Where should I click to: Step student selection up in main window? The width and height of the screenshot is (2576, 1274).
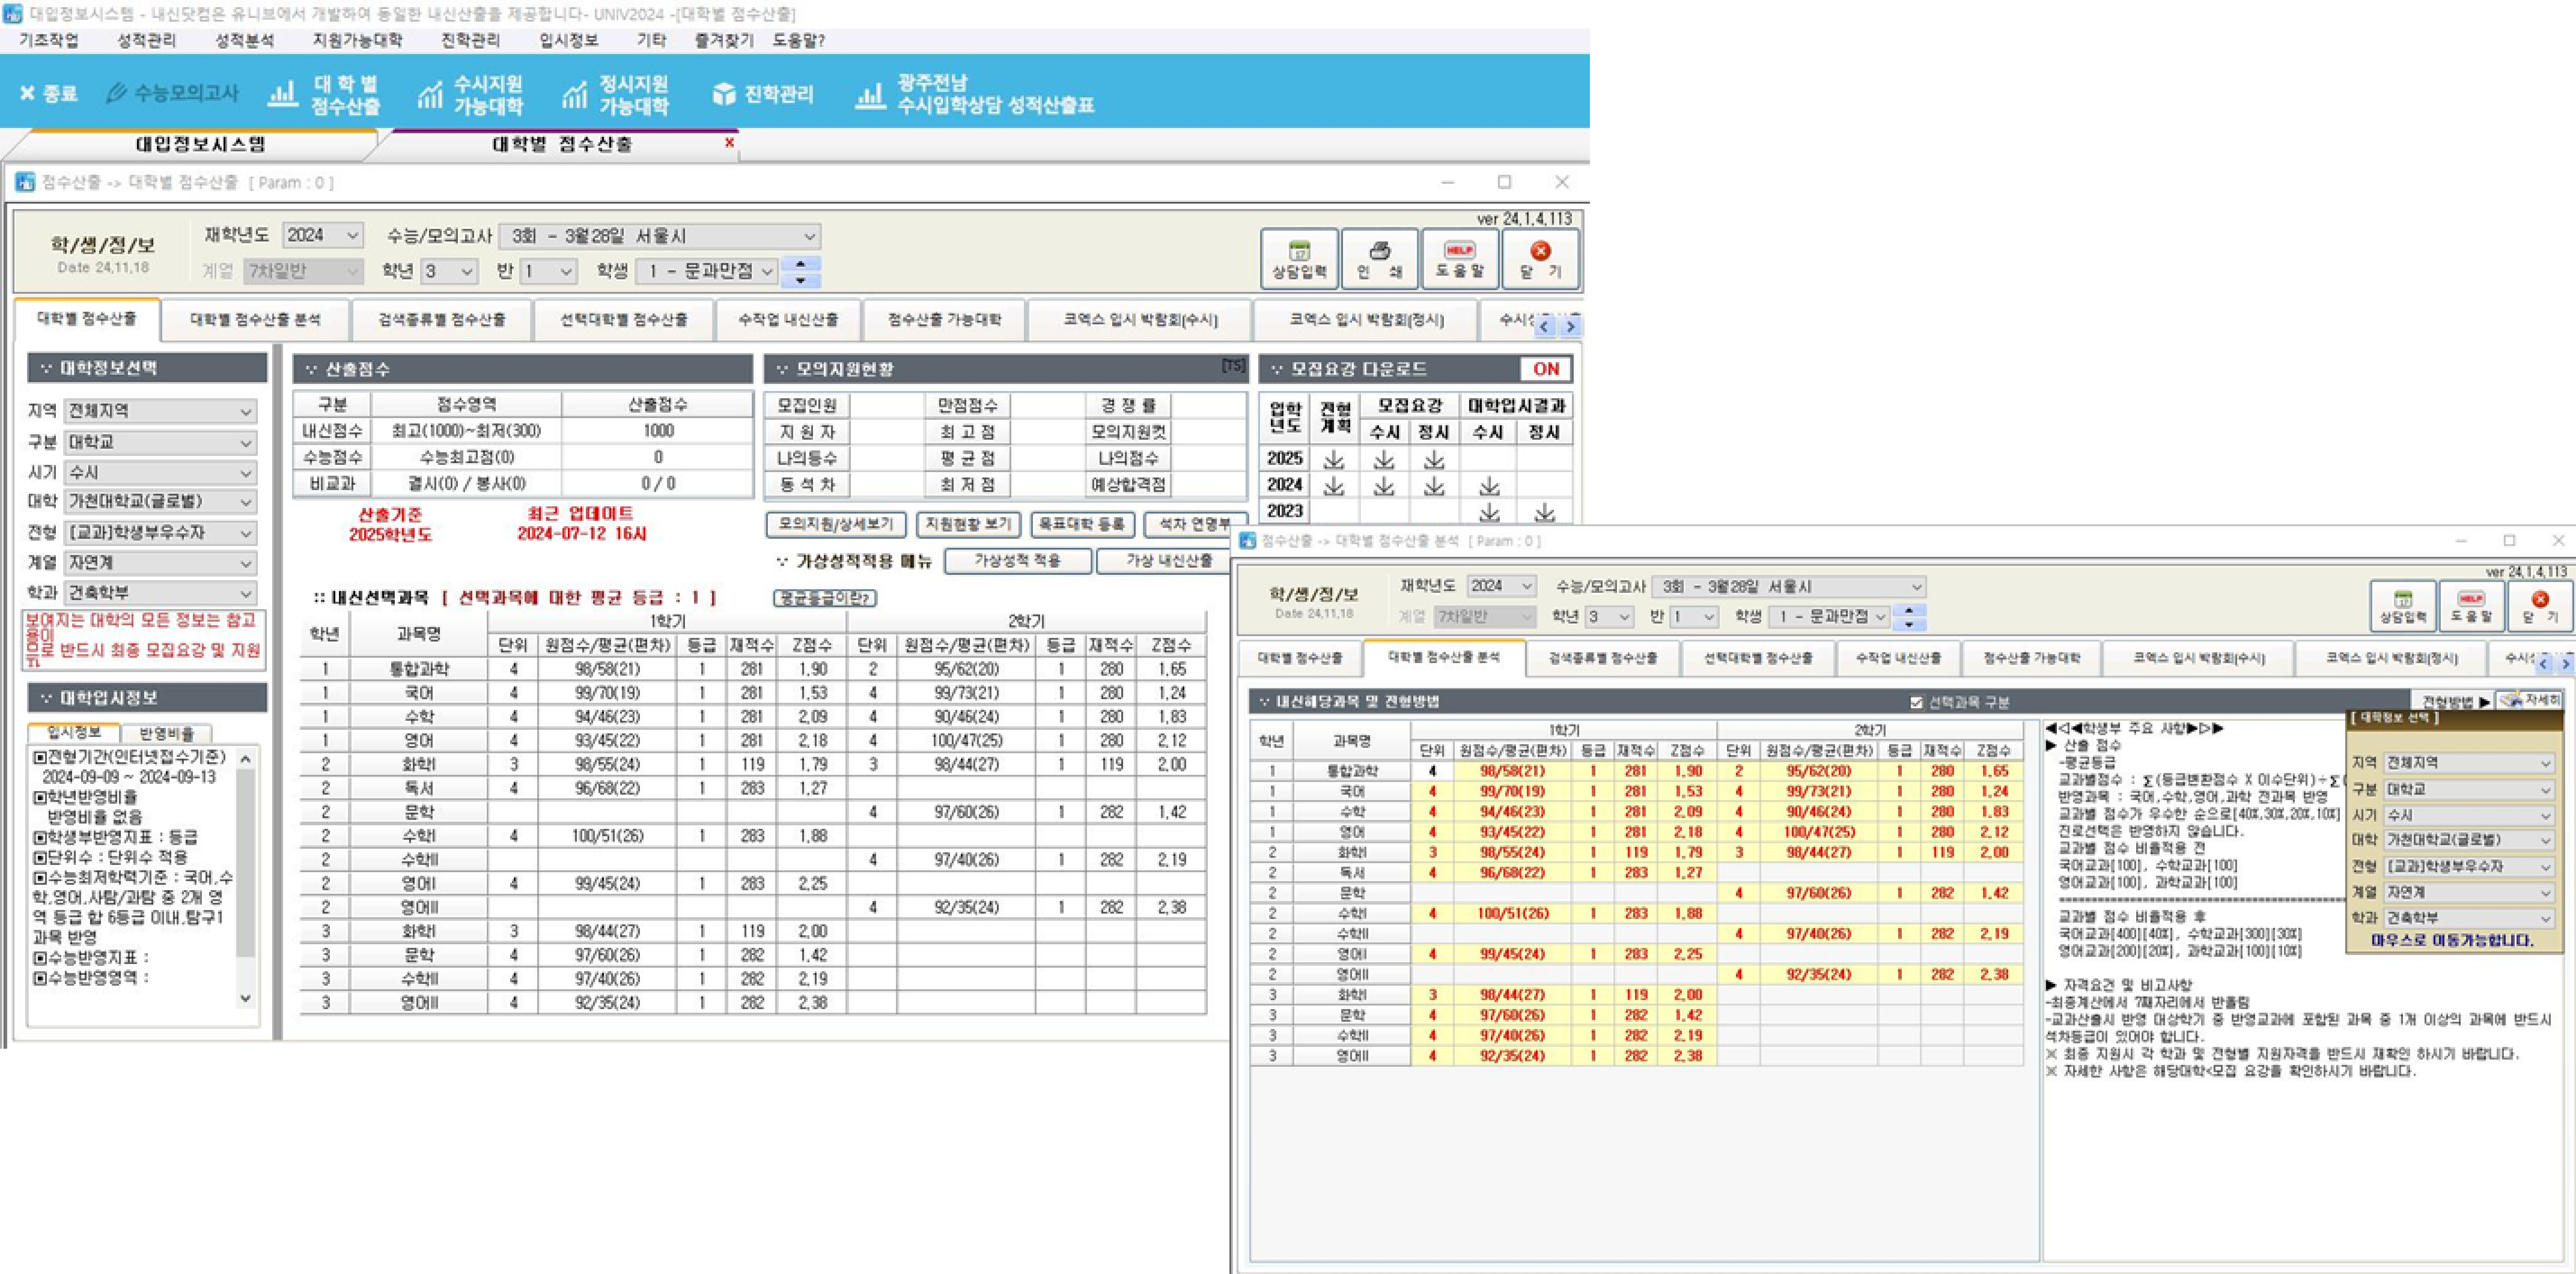coord(800,264)
